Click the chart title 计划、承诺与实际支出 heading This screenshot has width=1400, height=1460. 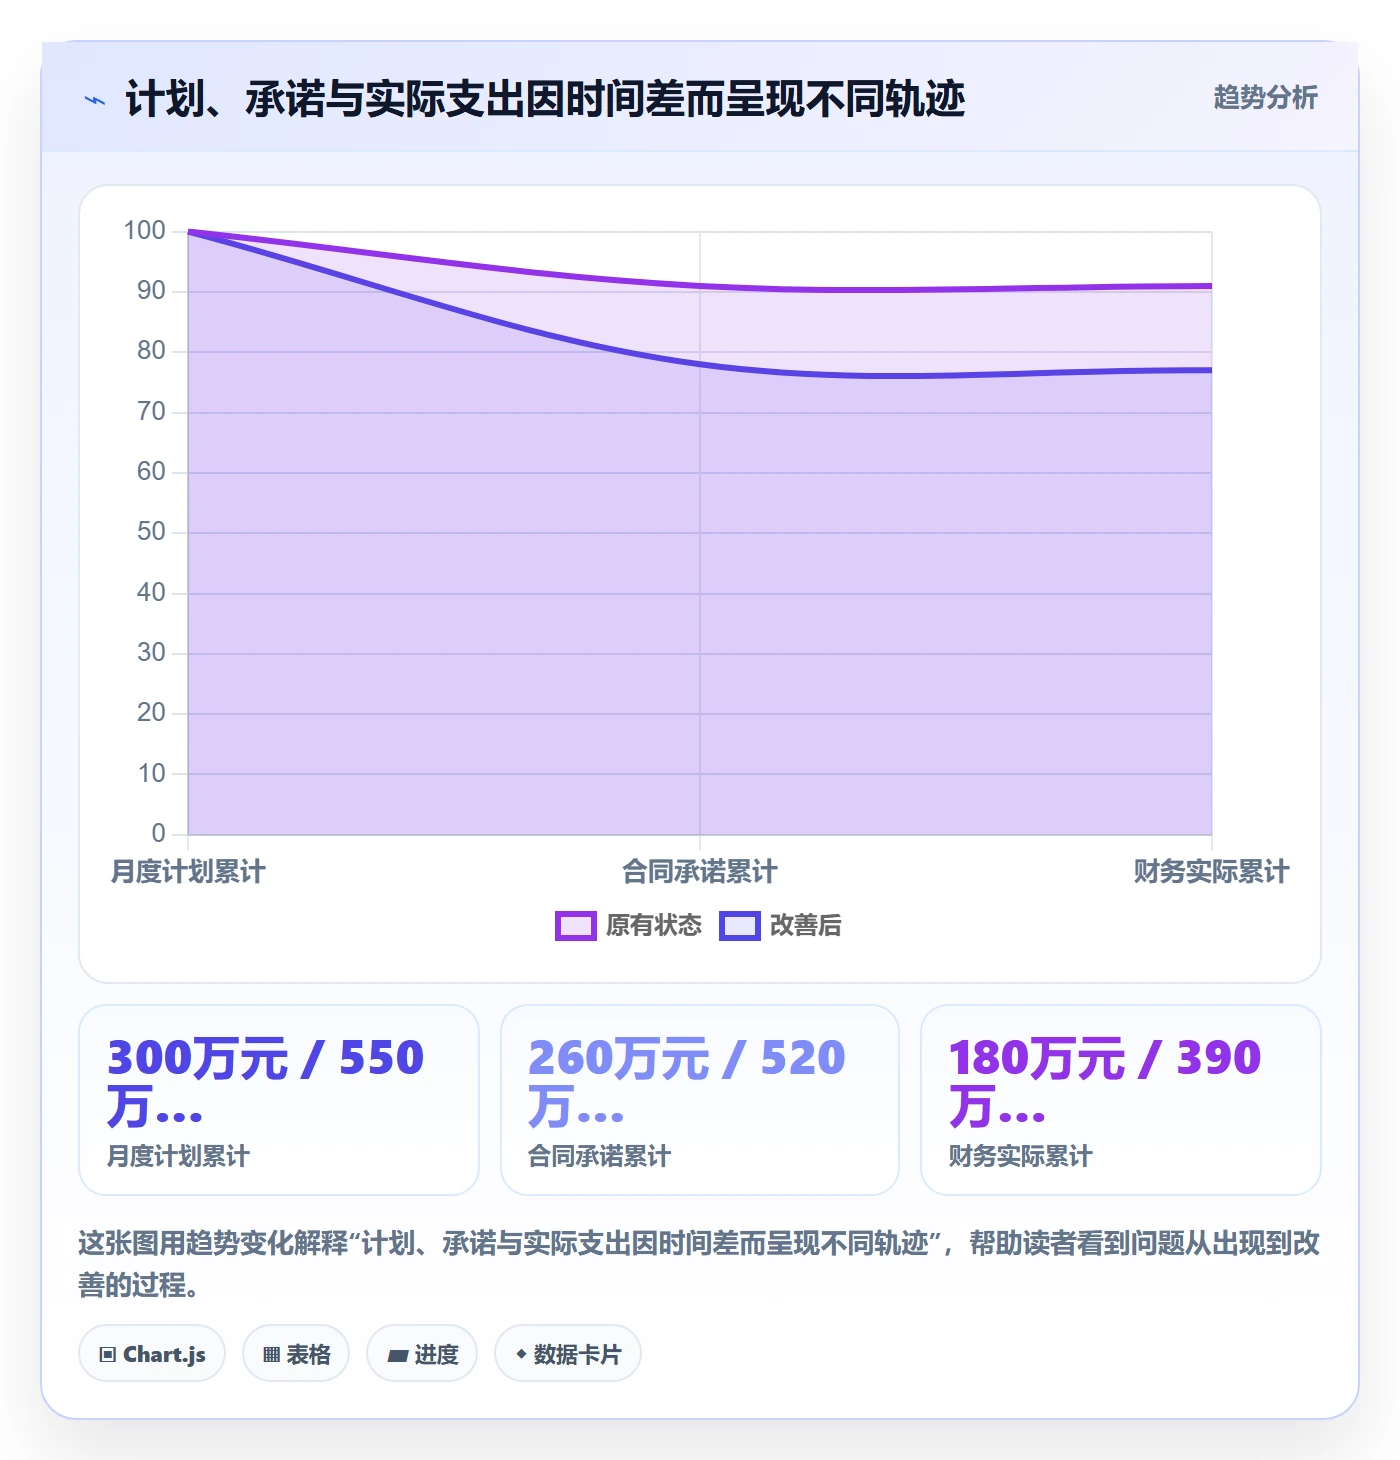pyautogui.click(x=545, y=99)
